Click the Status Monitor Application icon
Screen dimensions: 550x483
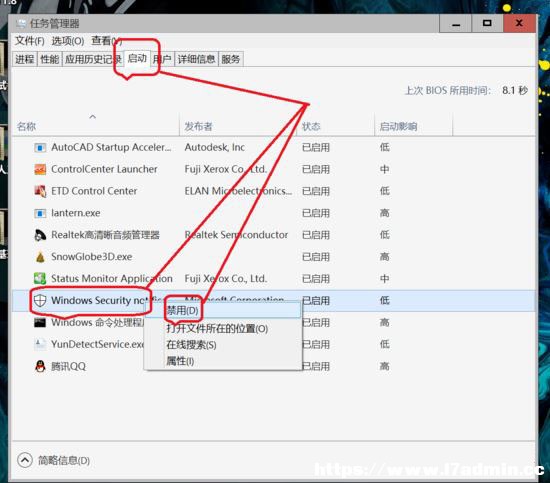pos(40,279)
